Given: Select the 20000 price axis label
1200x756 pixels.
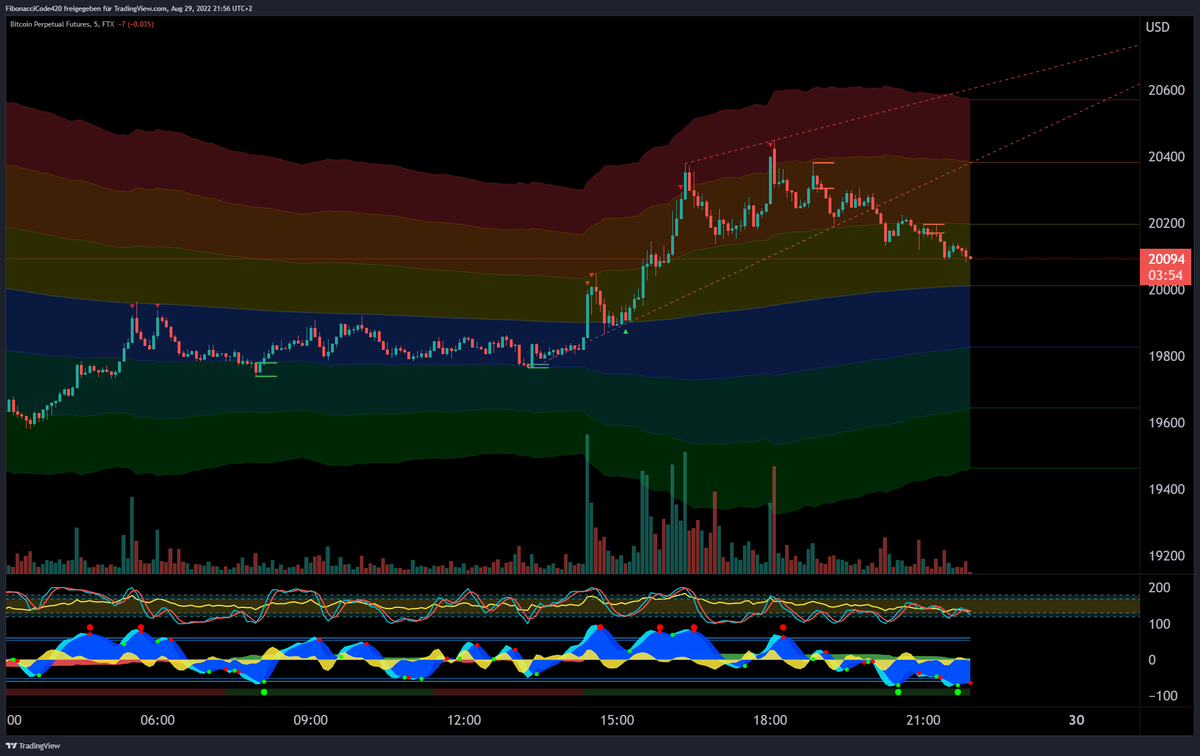Looking at the screenshot, I should point(1166,290).
